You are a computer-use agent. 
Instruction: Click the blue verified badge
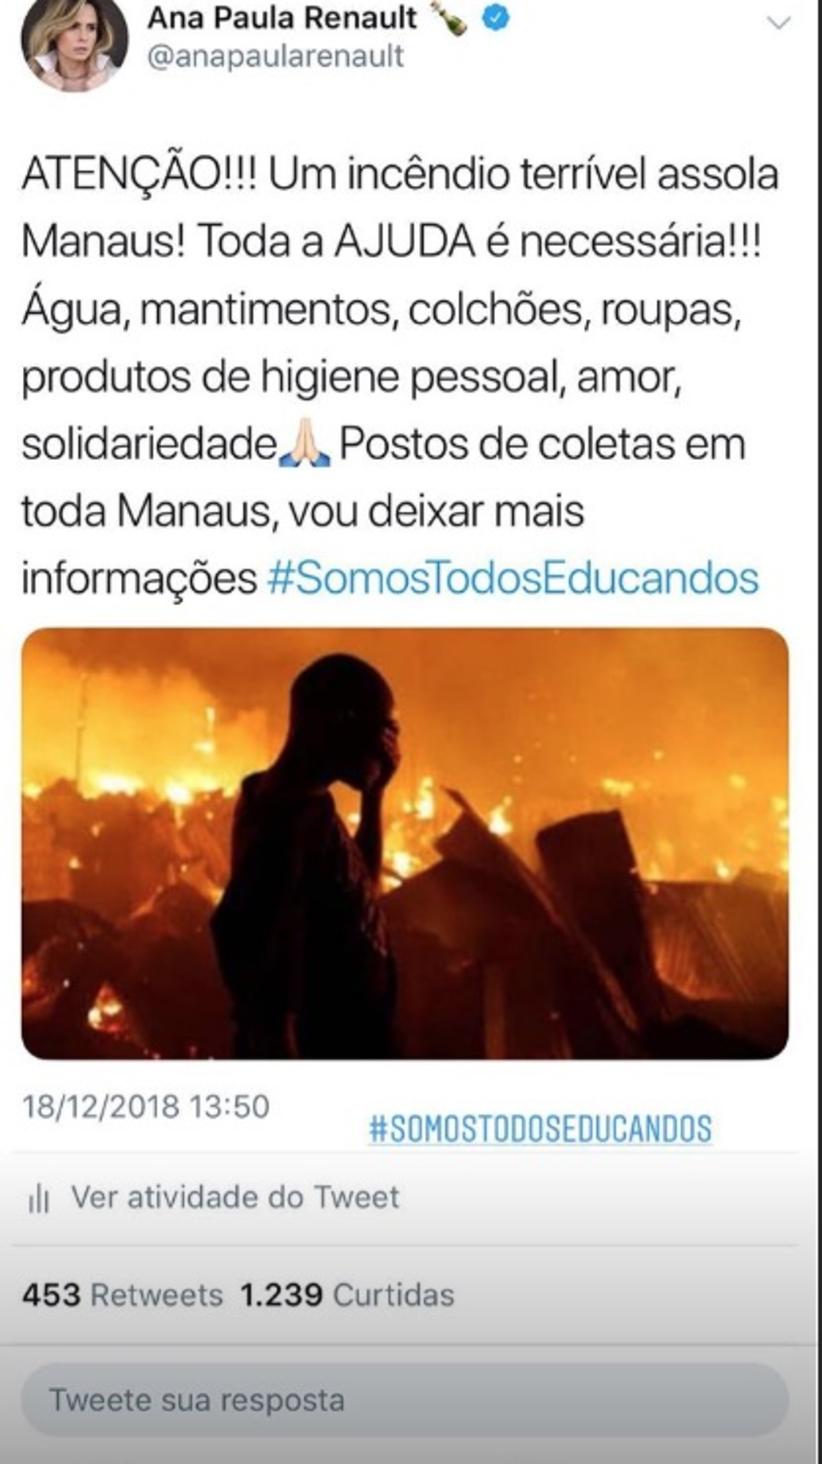pyautogui.click(x=497, y=18)
